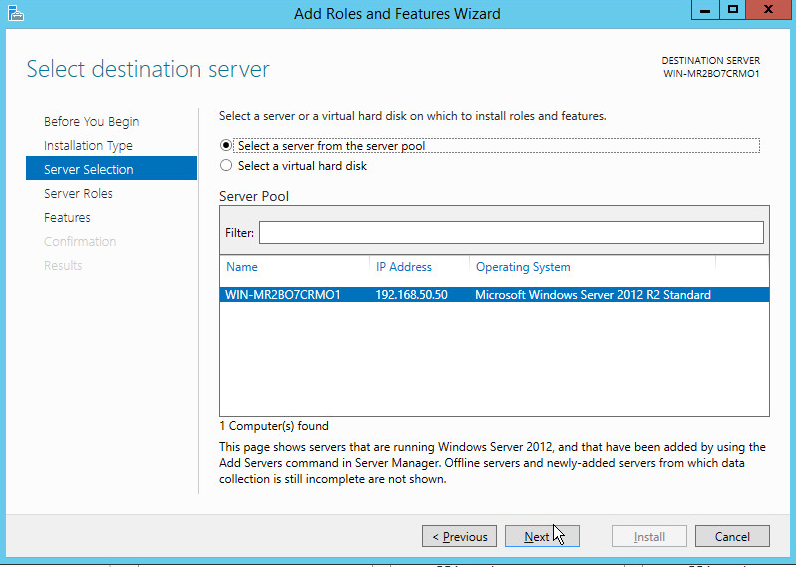Sort the server pool by Name column

242,267
